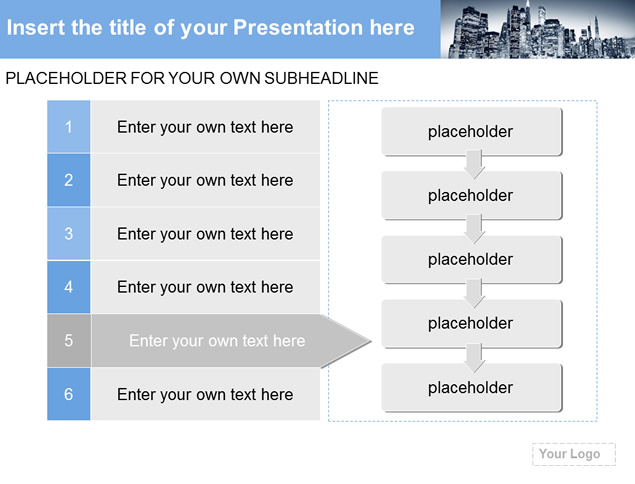
Task: Select the blue number 1 box
Action: 68,127
